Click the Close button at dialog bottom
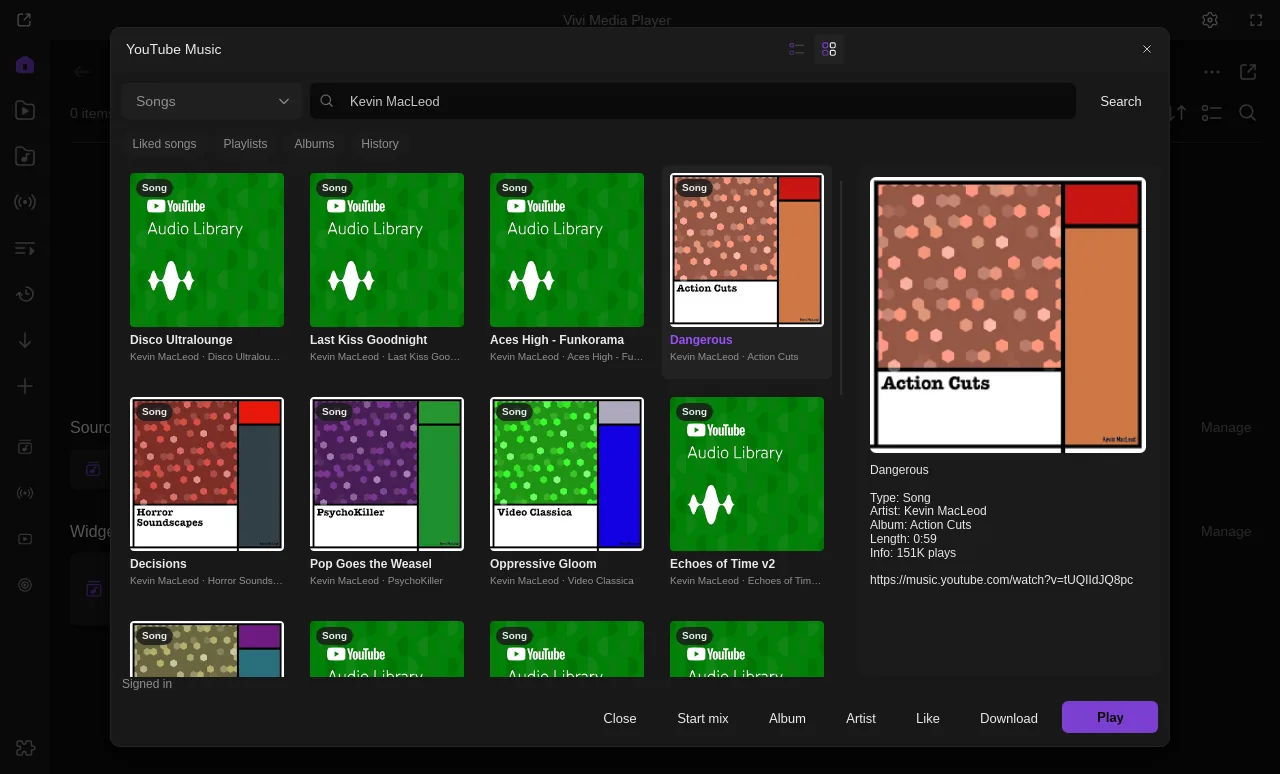 coord(620,718)
